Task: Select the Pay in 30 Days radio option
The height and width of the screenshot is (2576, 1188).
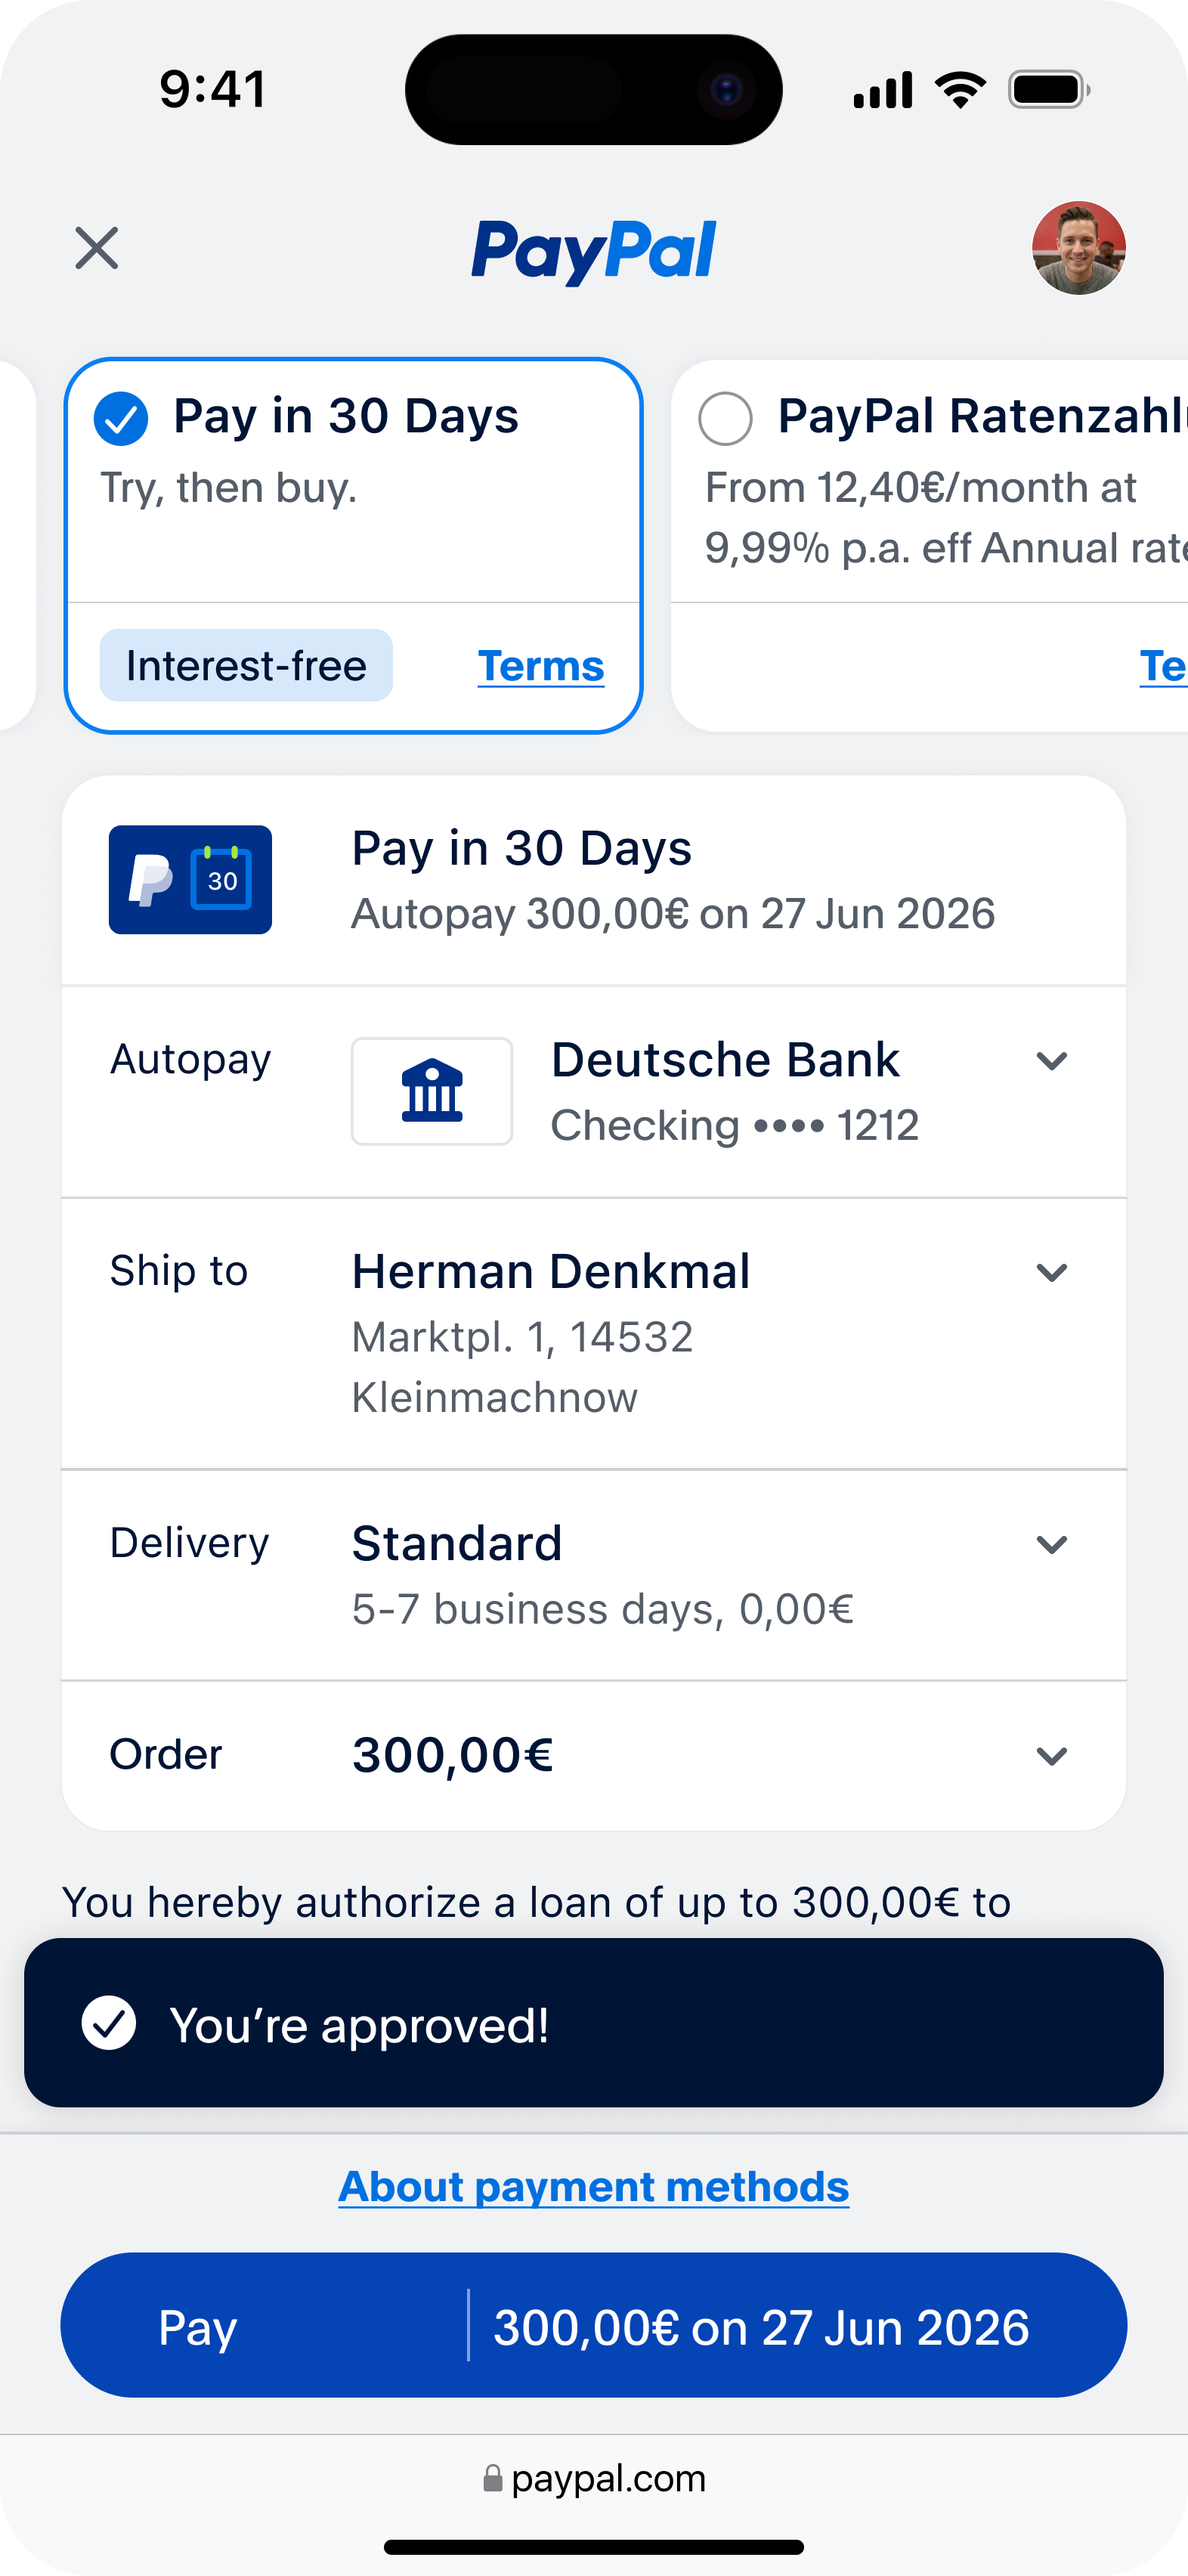Action: (121, 418)
